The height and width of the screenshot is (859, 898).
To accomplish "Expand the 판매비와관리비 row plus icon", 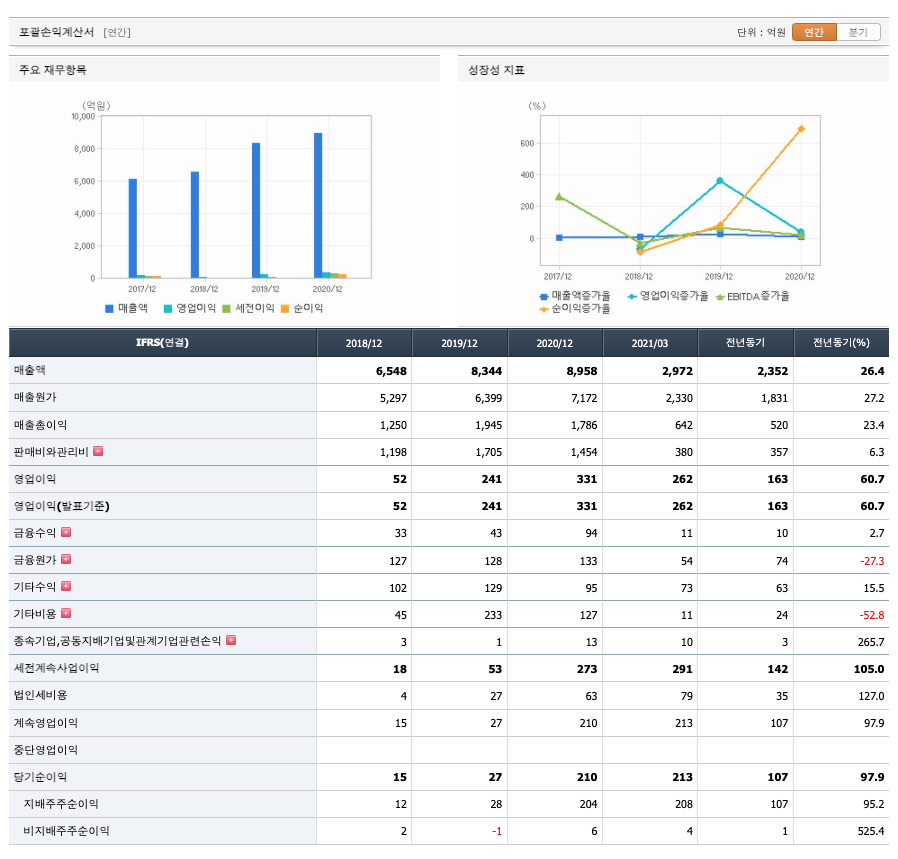I will click(x=98, y=451).
